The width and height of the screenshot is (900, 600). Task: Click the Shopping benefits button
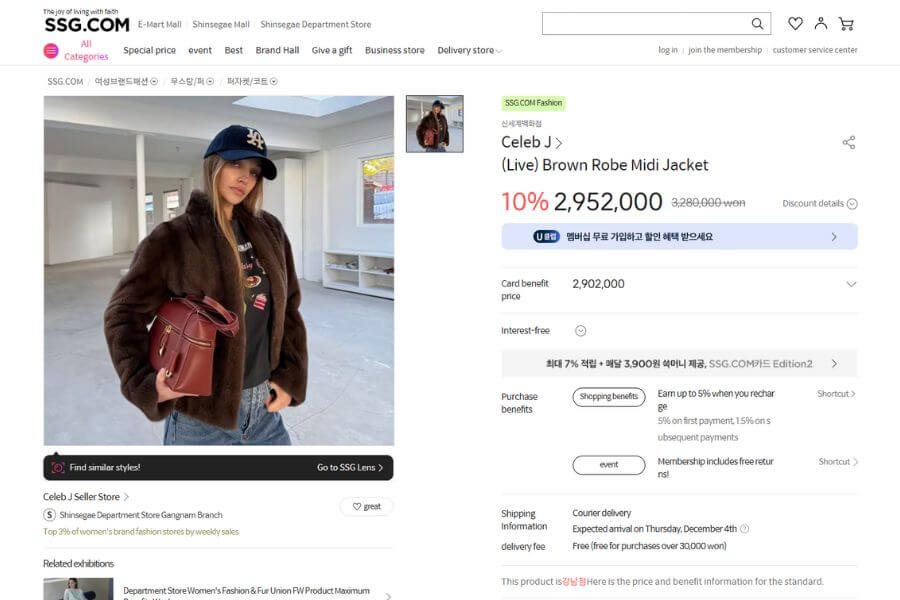coord(609,397)
